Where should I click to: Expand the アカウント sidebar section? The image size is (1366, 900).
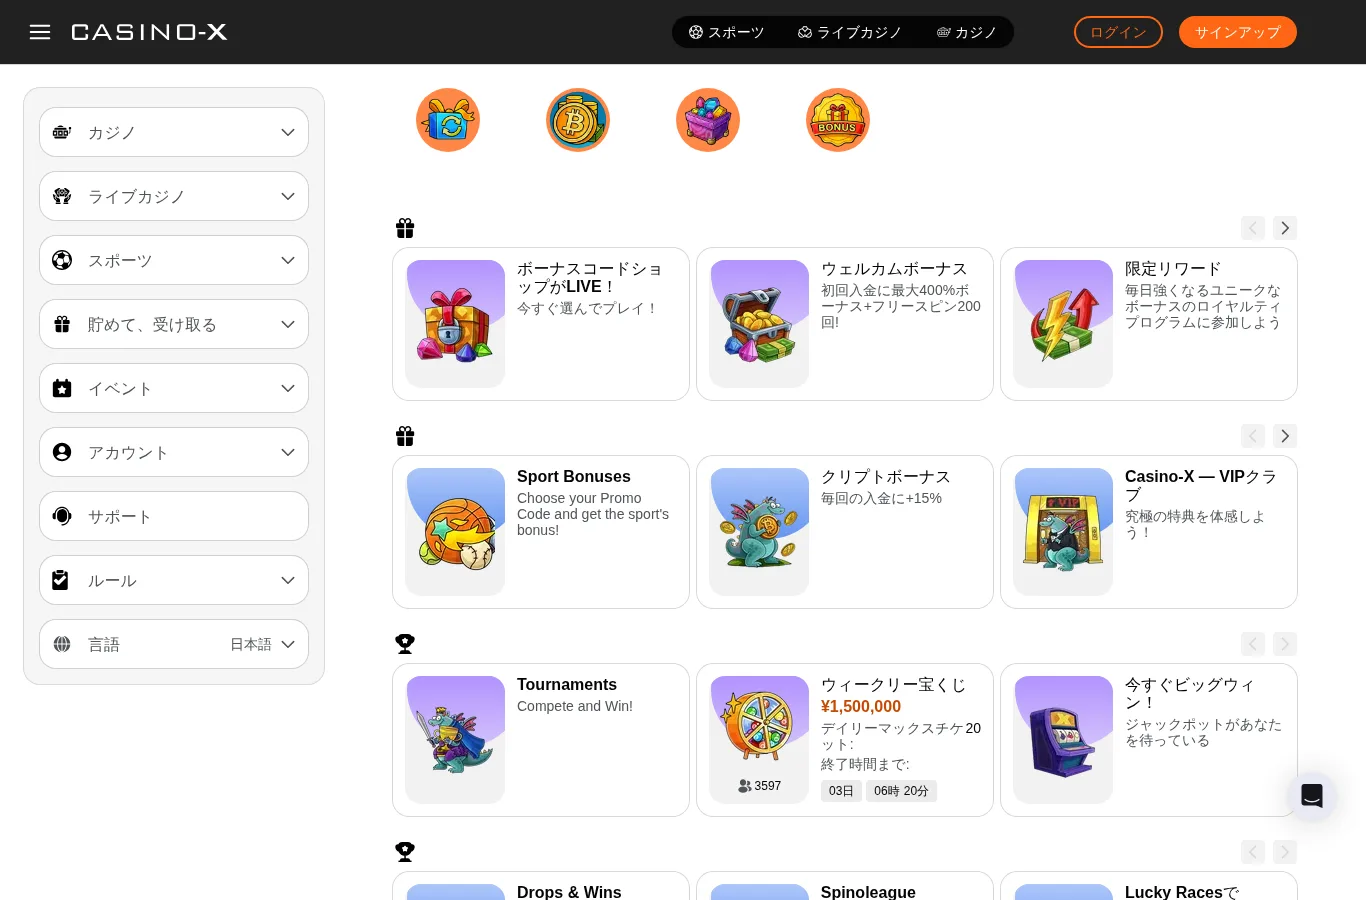pos(174,452)
